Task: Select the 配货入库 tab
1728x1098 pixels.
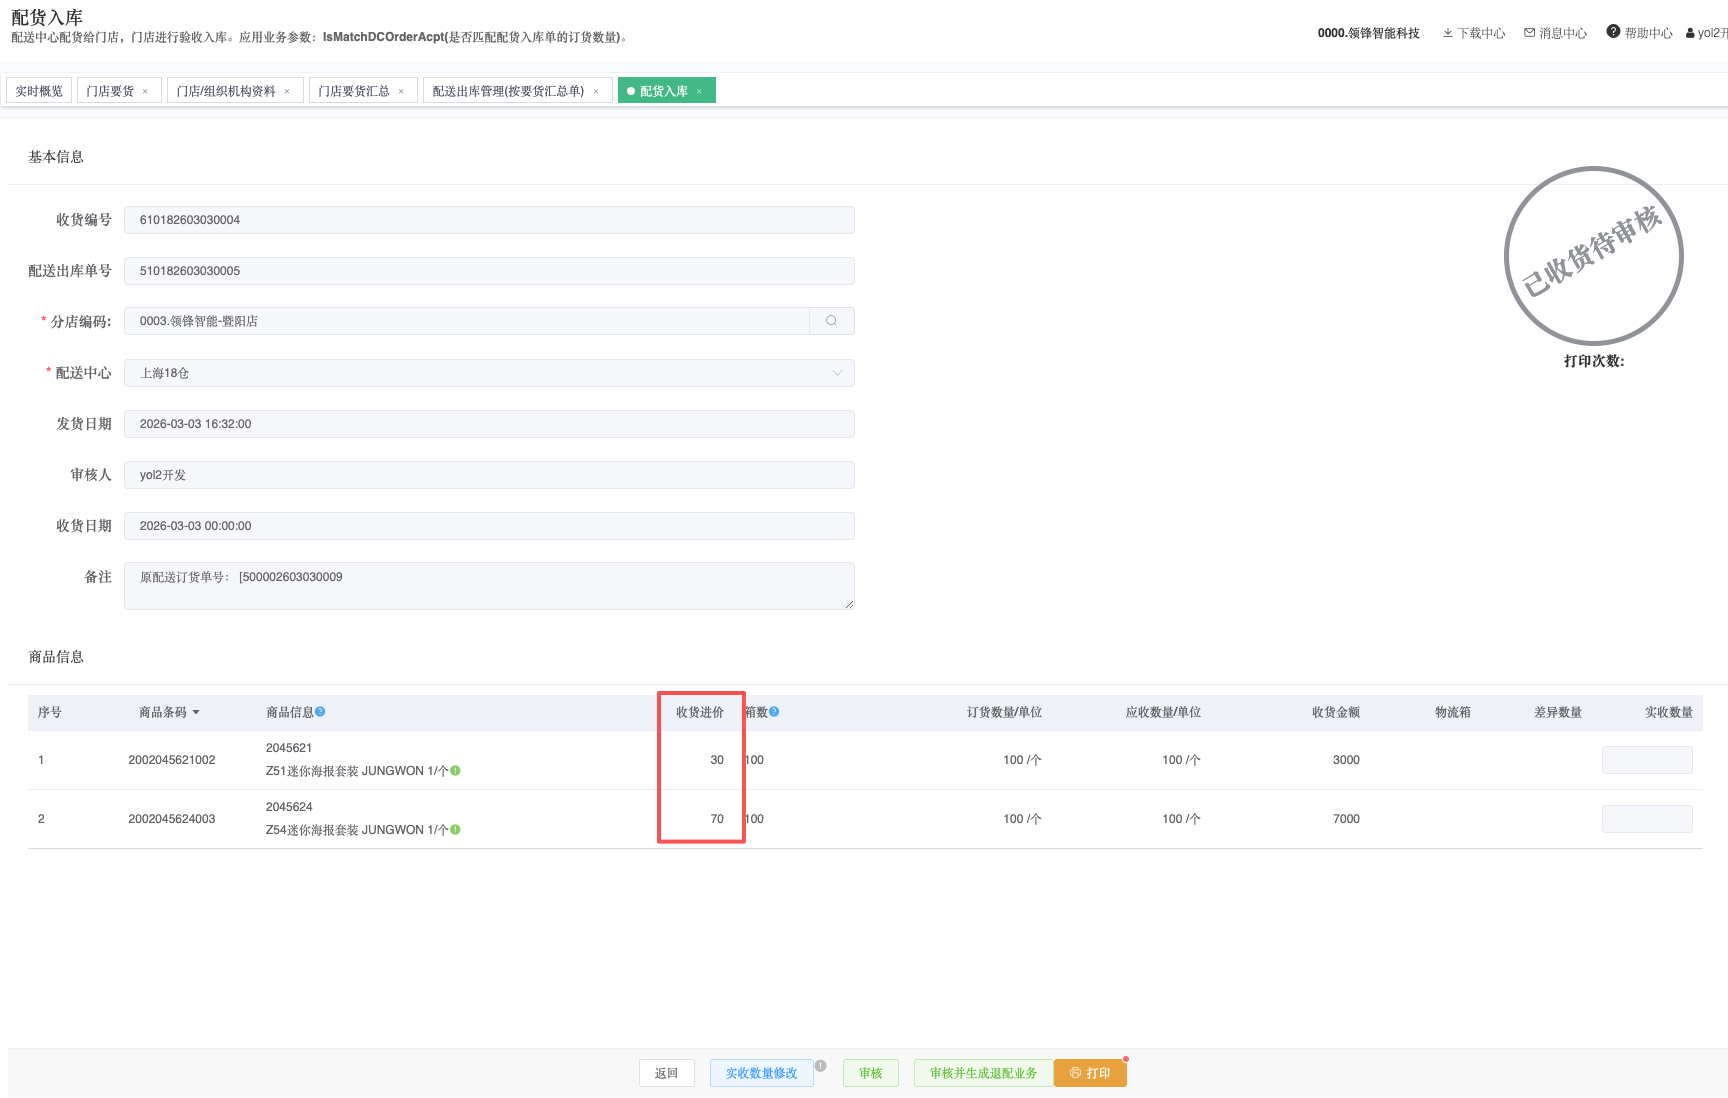Action: click(x=664, y=91)
